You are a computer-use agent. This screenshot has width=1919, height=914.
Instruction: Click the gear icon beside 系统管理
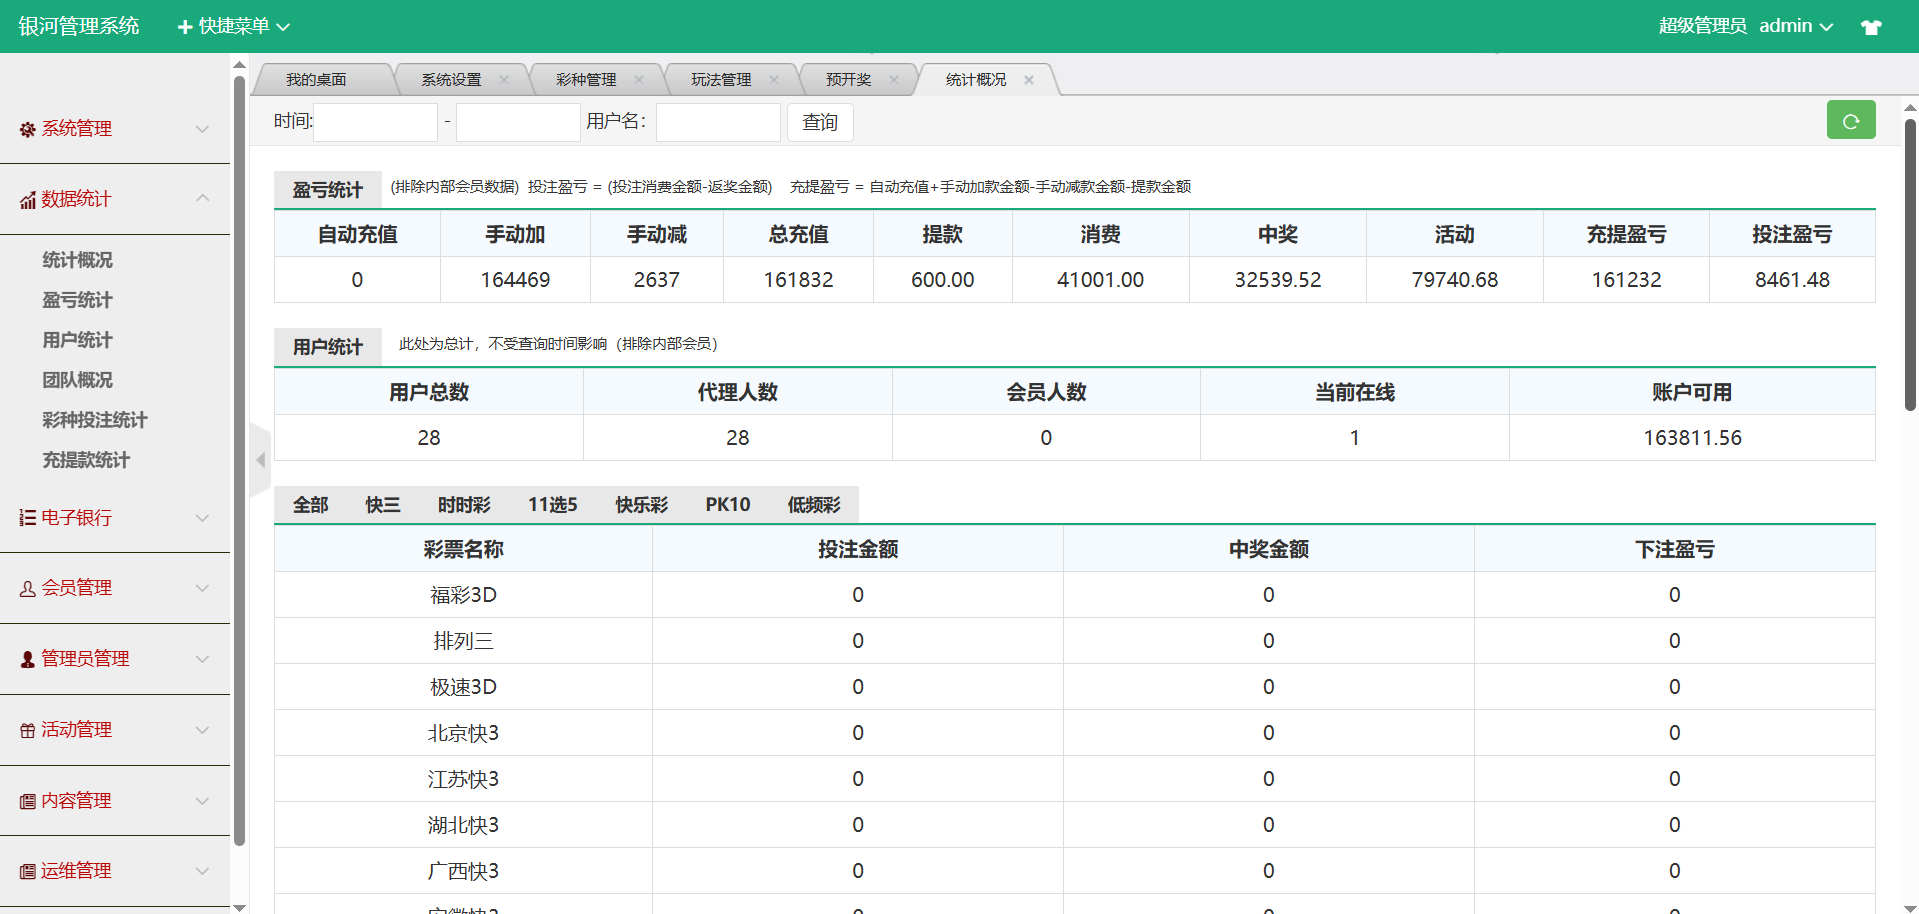coord(27,129)
